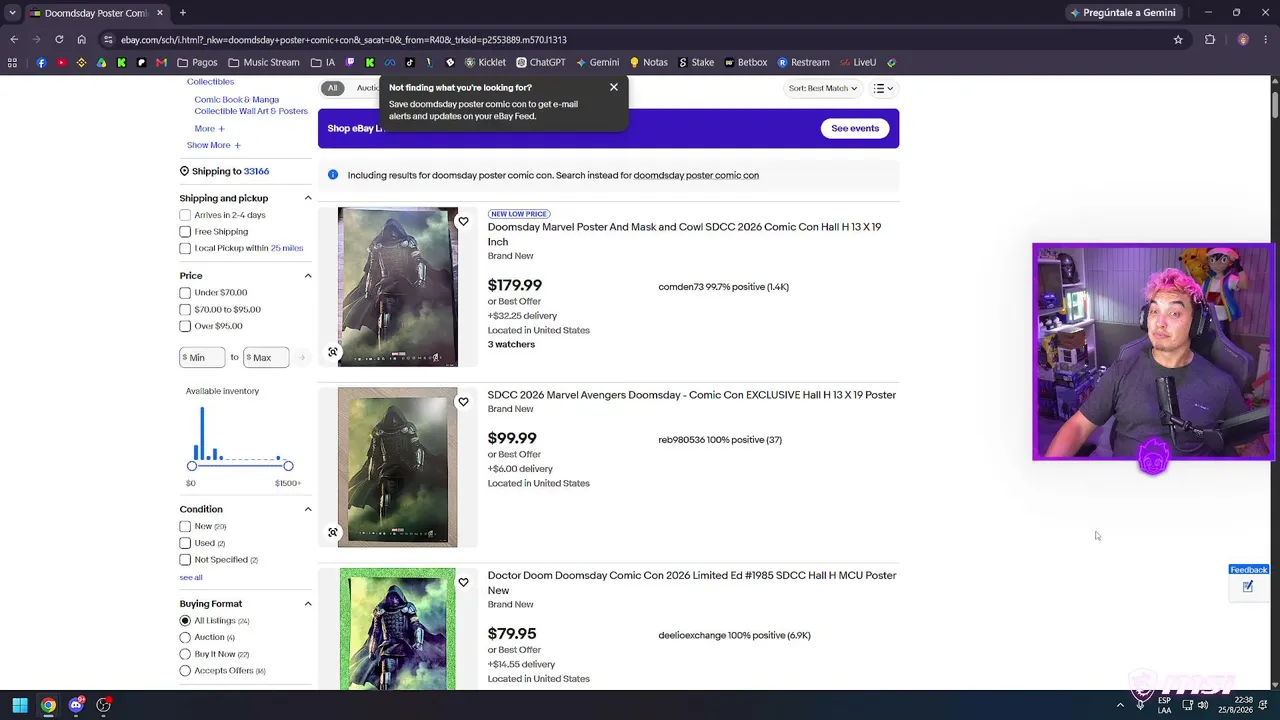1280x720 pixels.
Task: Open the list view options dropdown
Action: point(883,88)
